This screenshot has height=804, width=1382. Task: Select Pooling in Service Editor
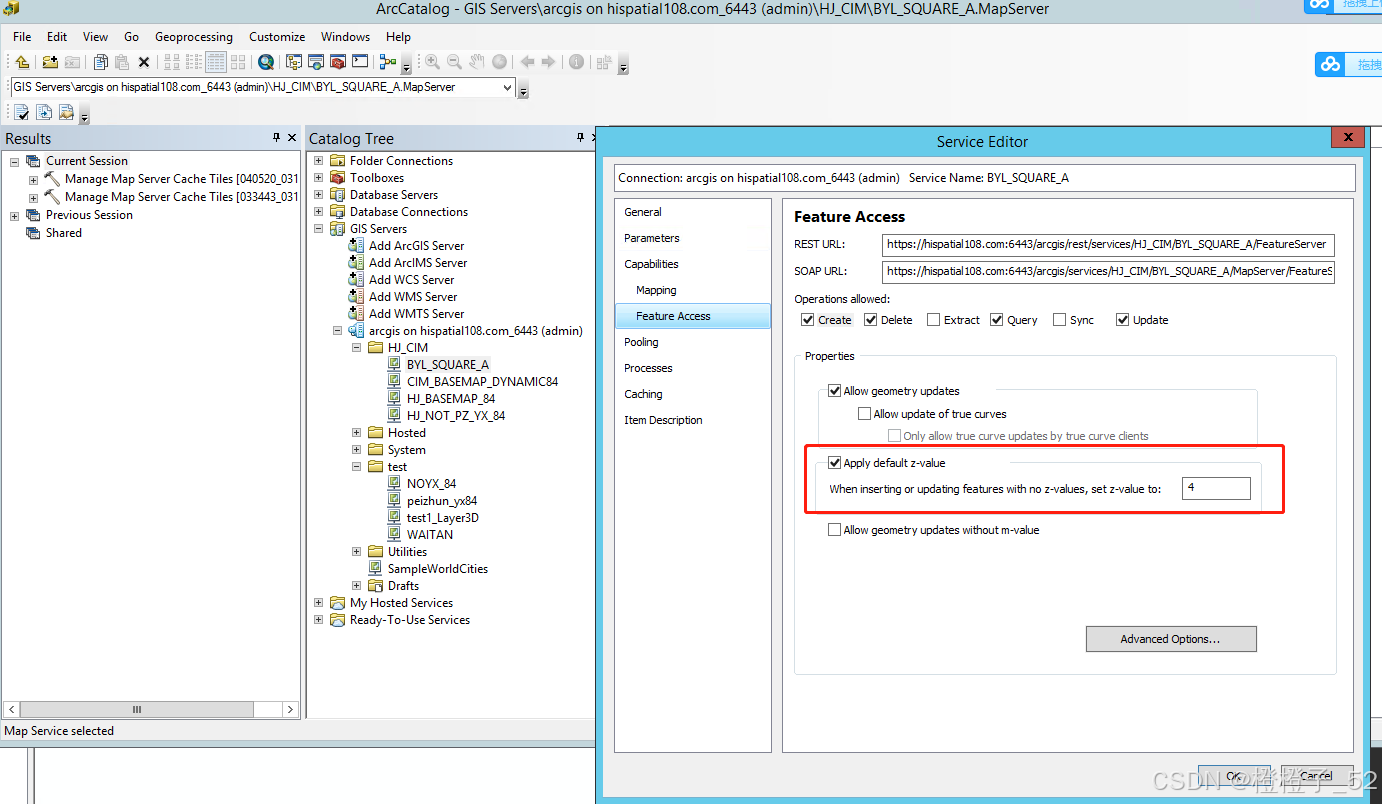pyautogui.click(x=641, y=342)
